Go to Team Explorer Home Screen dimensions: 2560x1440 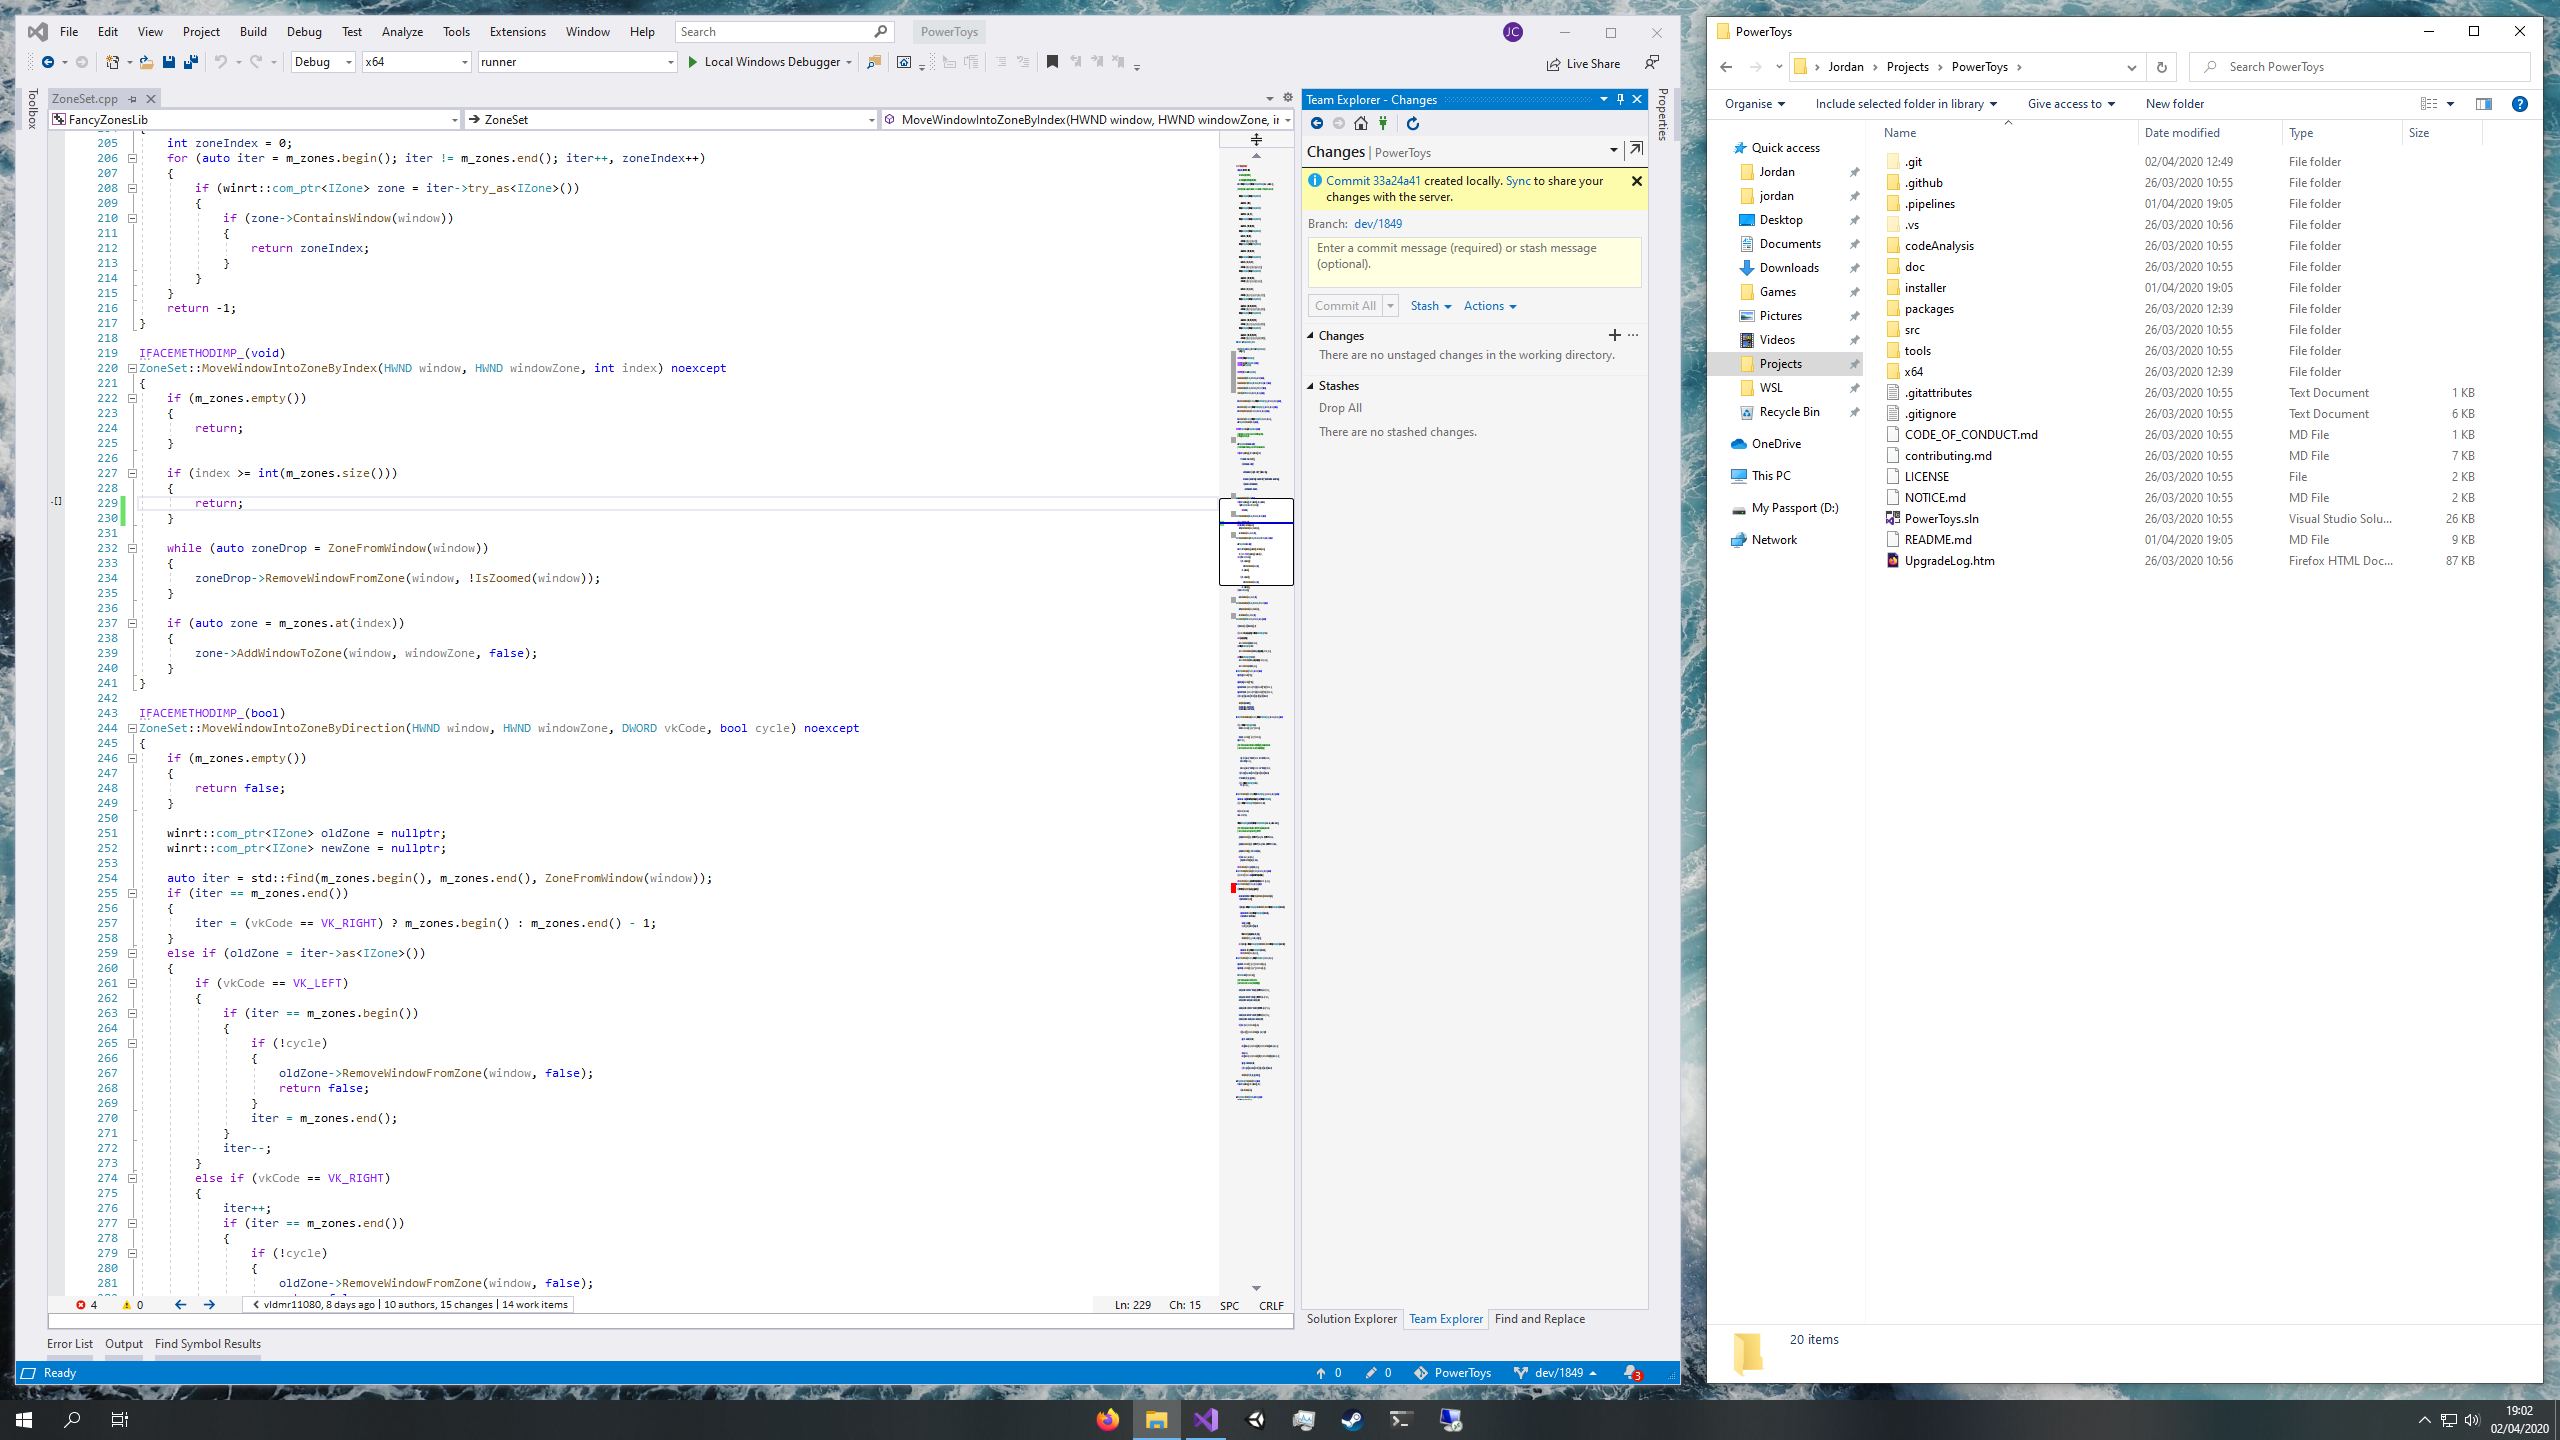click(x=1361, y=123)
